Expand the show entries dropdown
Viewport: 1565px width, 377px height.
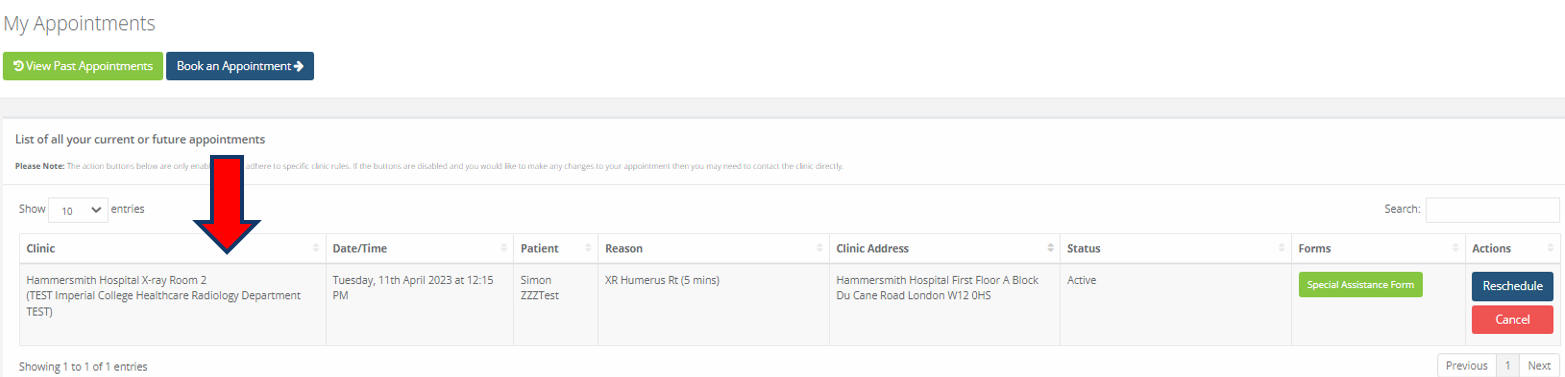click(x=78, y=210)
